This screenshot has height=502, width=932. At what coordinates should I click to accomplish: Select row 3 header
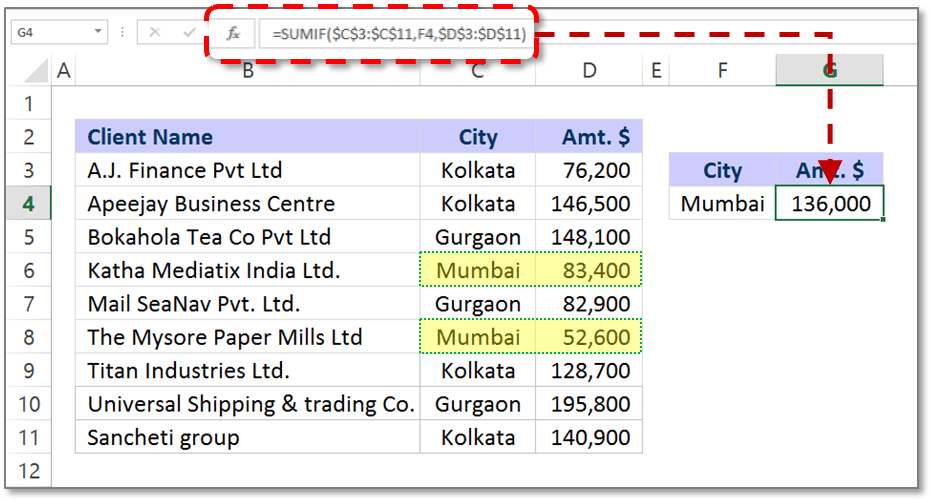29,171
